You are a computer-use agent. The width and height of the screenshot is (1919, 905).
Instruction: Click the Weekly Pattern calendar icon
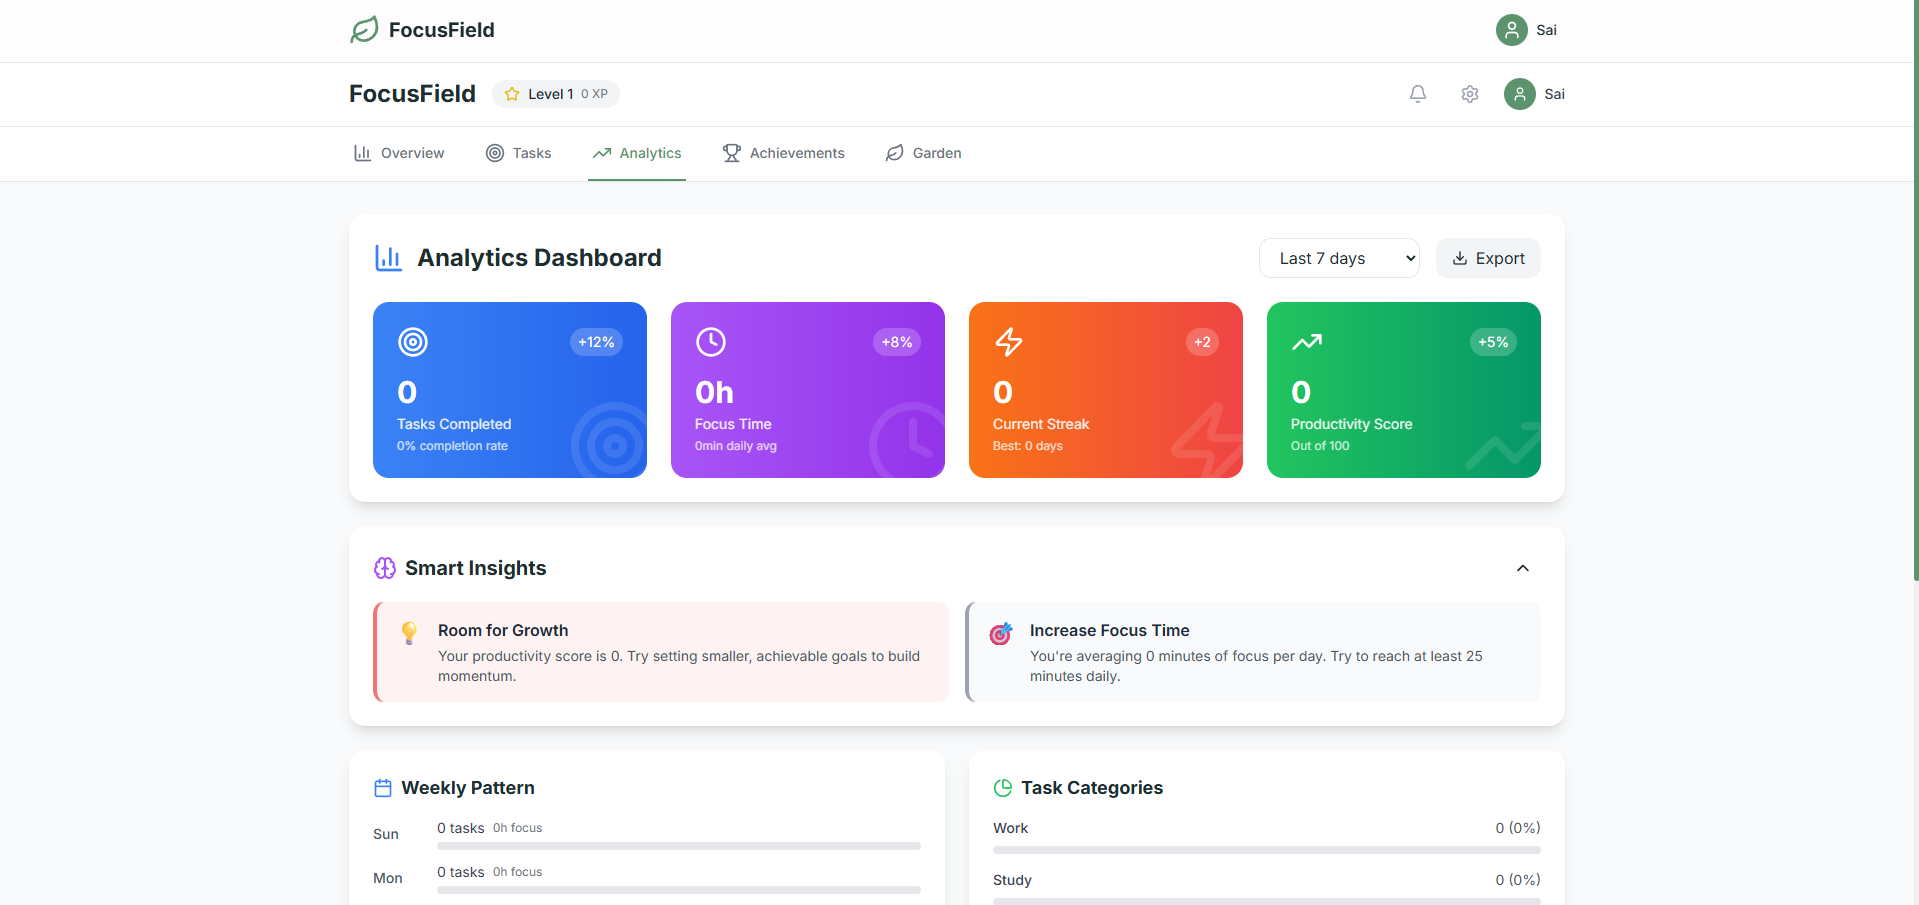(383, 788)
